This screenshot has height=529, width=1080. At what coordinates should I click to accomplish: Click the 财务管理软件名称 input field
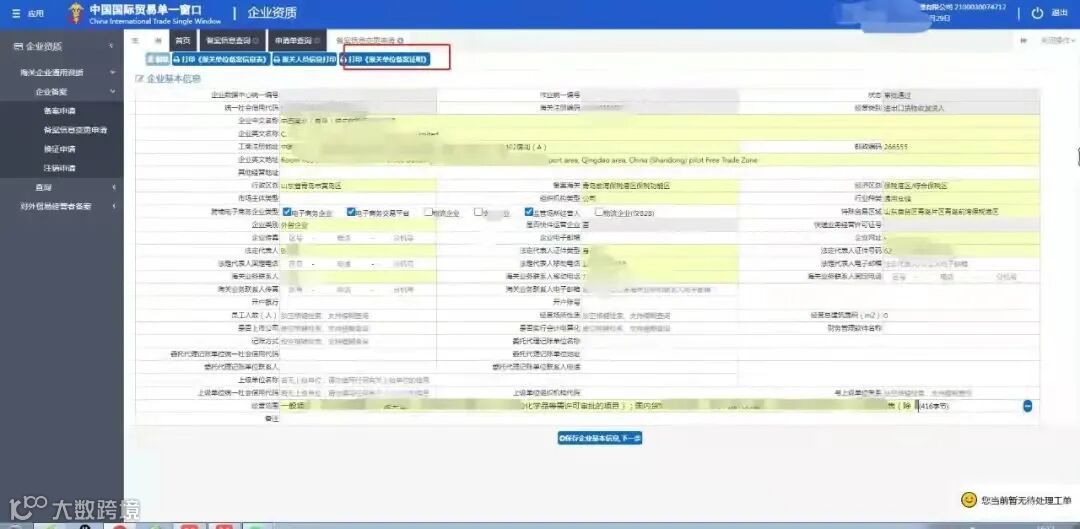pyautogui.click(x=961, y=328)
